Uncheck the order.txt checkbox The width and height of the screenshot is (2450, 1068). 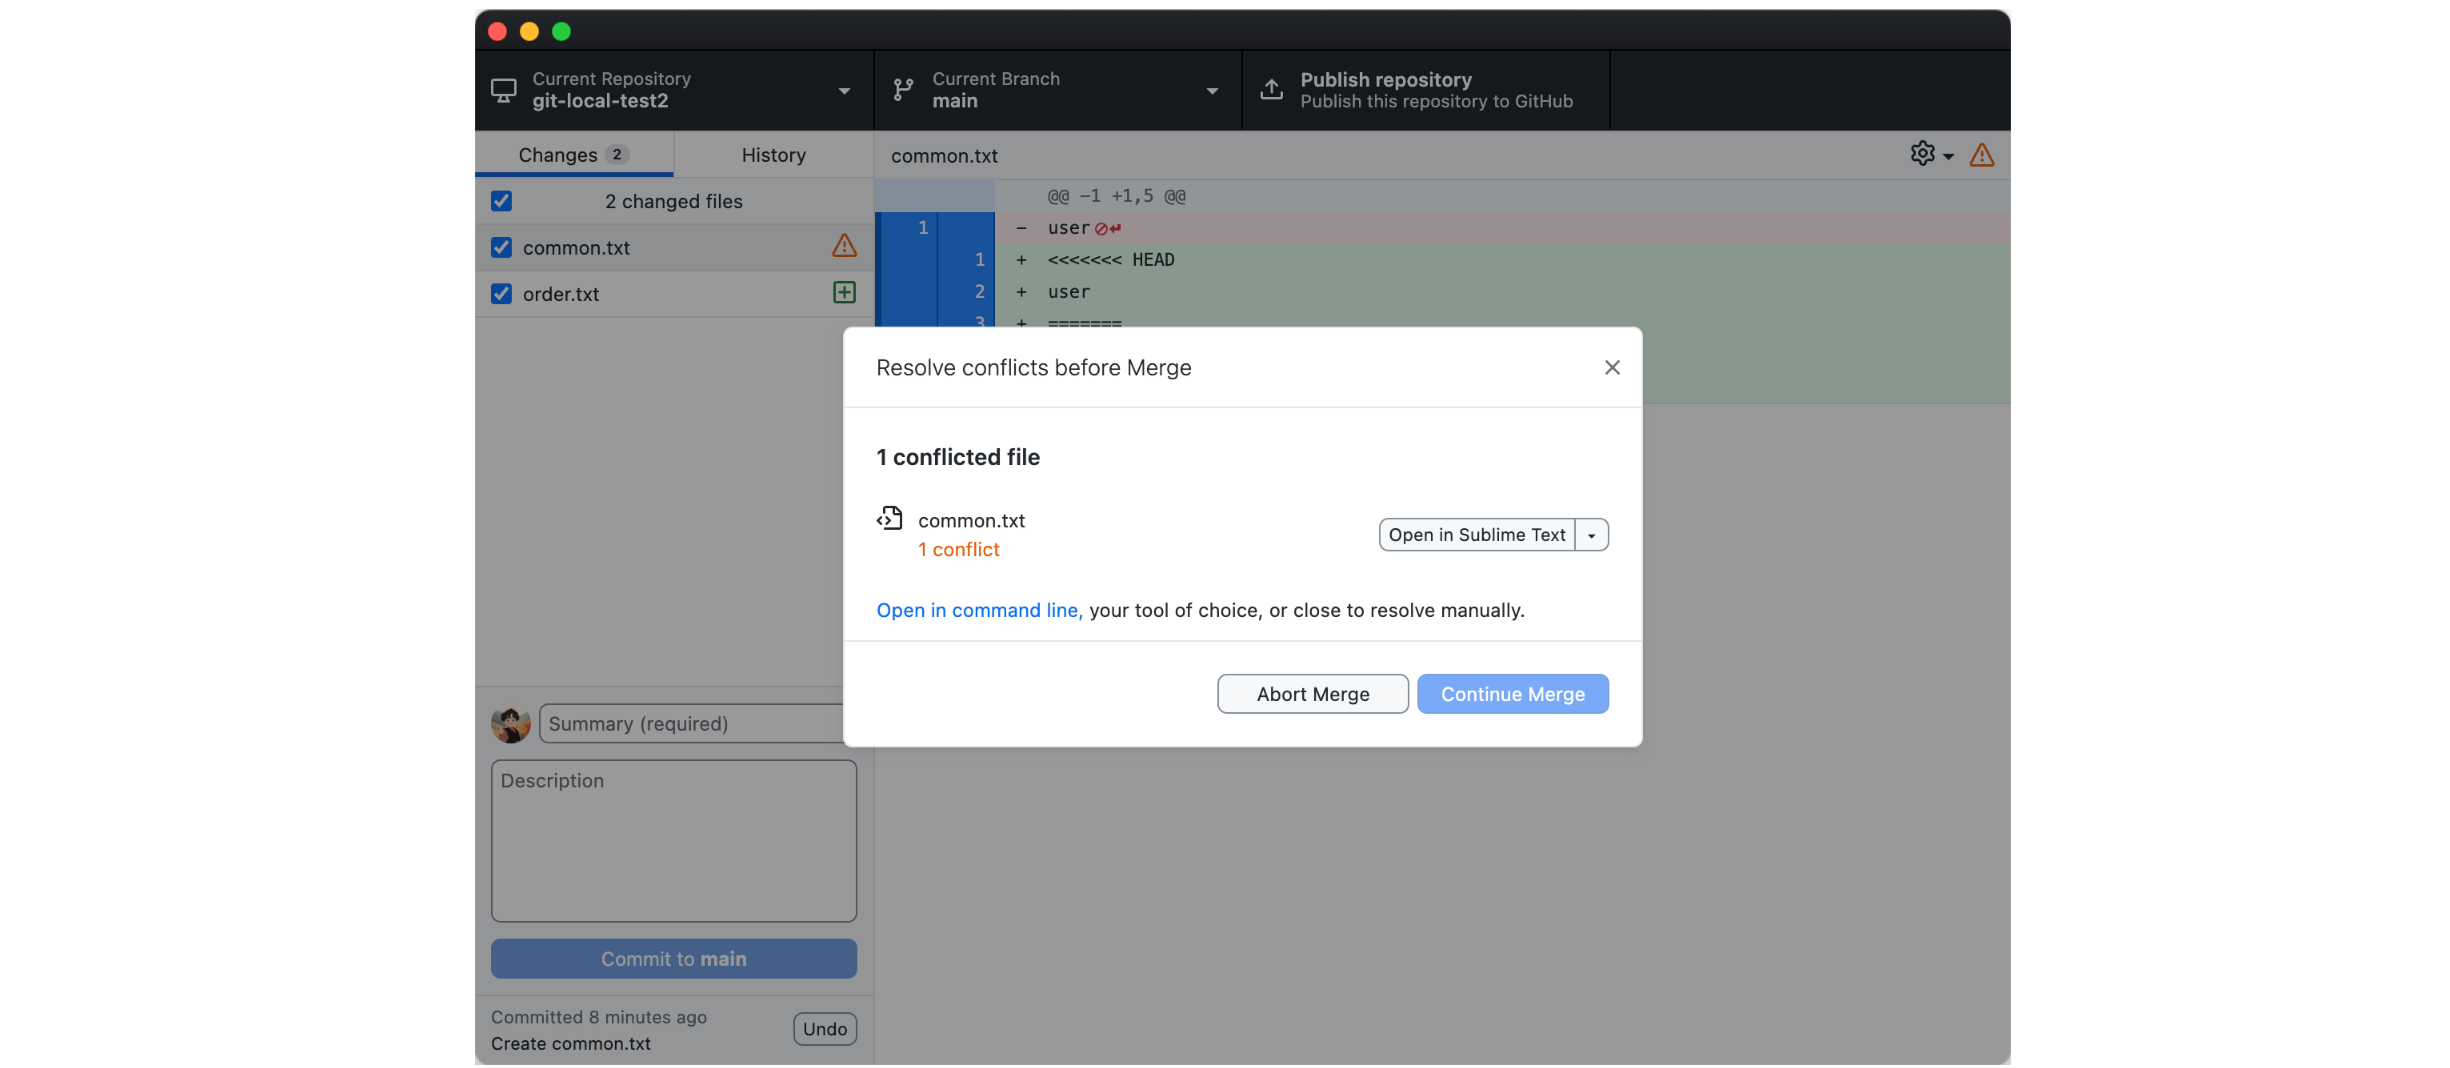(x=502, y=294)
